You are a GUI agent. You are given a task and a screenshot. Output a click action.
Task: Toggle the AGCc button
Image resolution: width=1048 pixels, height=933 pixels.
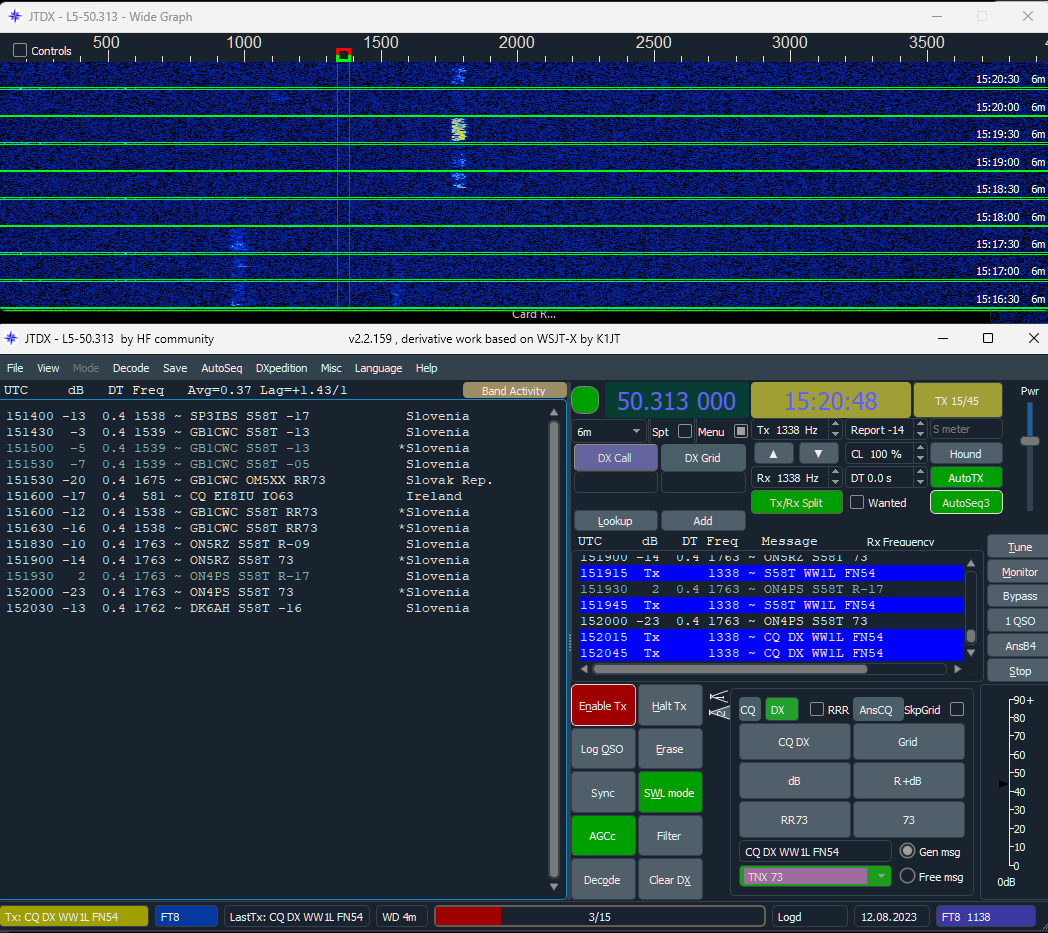(x=603, y=835)
